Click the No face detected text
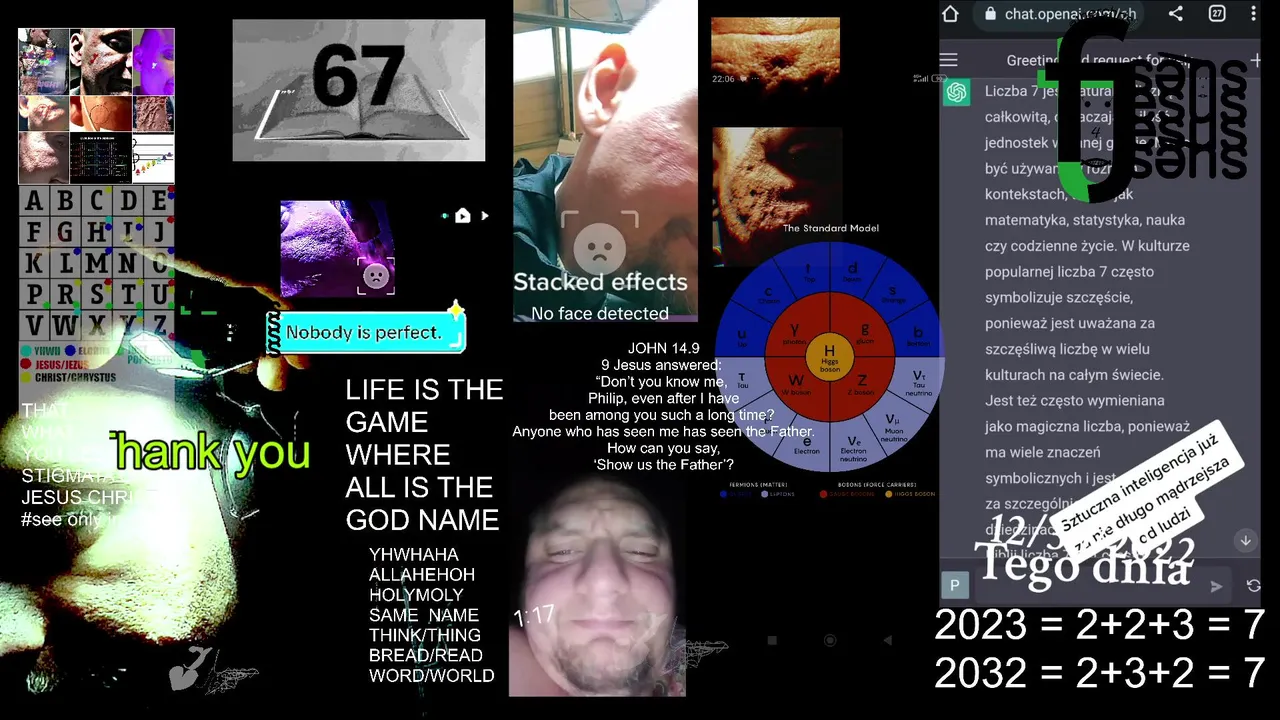Viewport: 1280px width, 720px height. 600,313
